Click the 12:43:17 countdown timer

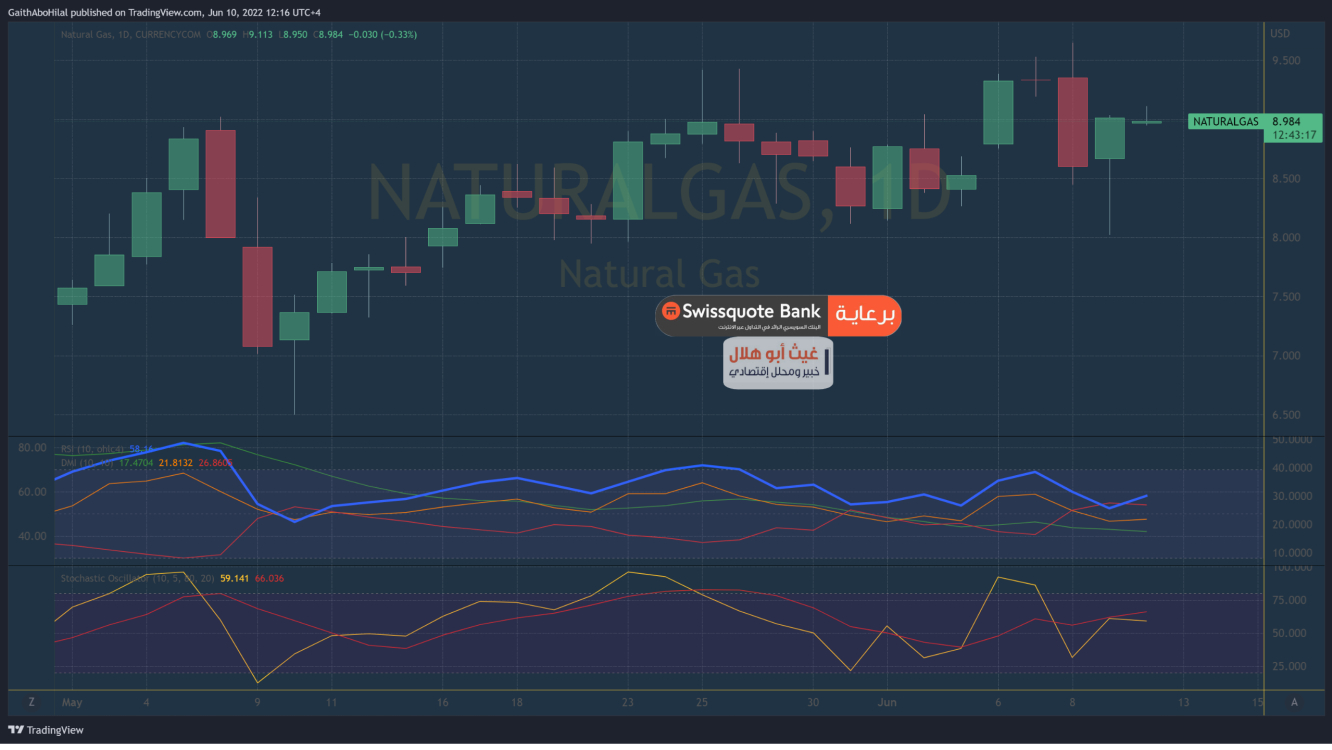(1296, 135)
